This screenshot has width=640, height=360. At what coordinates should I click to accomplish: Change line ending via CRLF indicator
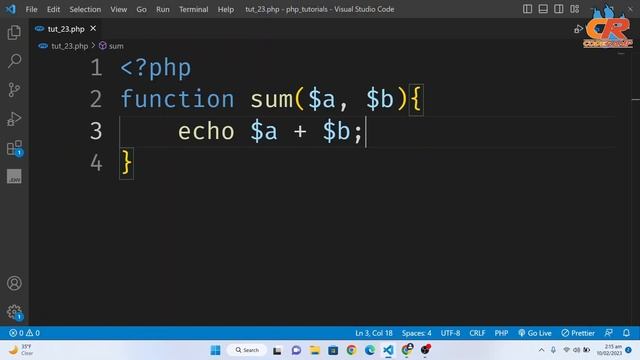(477, 333)
